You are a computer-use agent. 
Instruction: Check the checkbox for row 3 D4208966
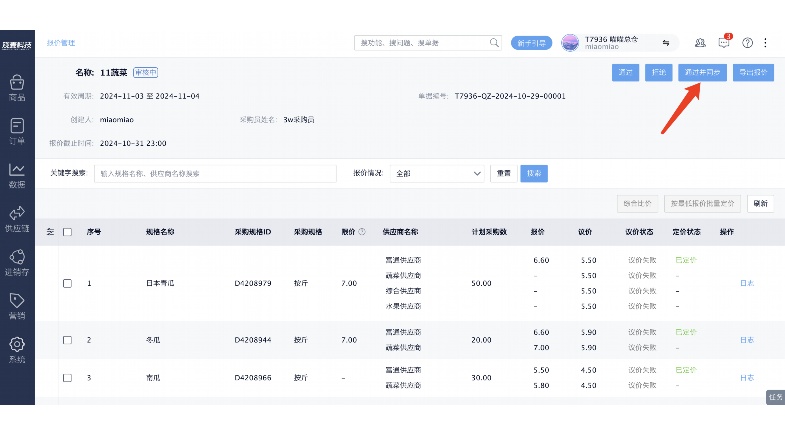pos(68,378)
